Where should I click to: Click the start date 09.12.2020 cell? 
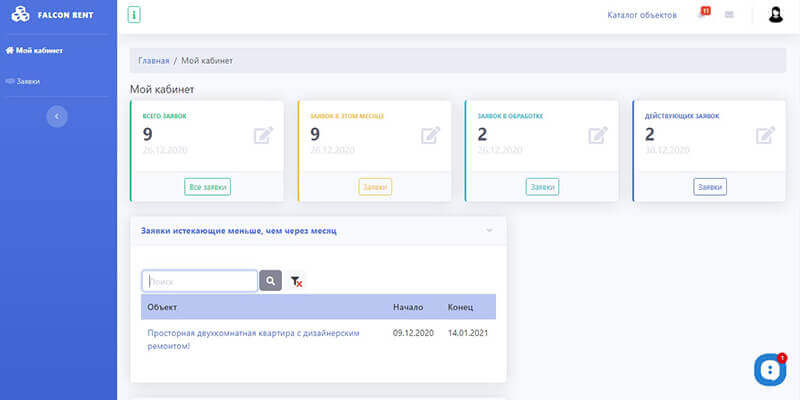pos(413,333)
